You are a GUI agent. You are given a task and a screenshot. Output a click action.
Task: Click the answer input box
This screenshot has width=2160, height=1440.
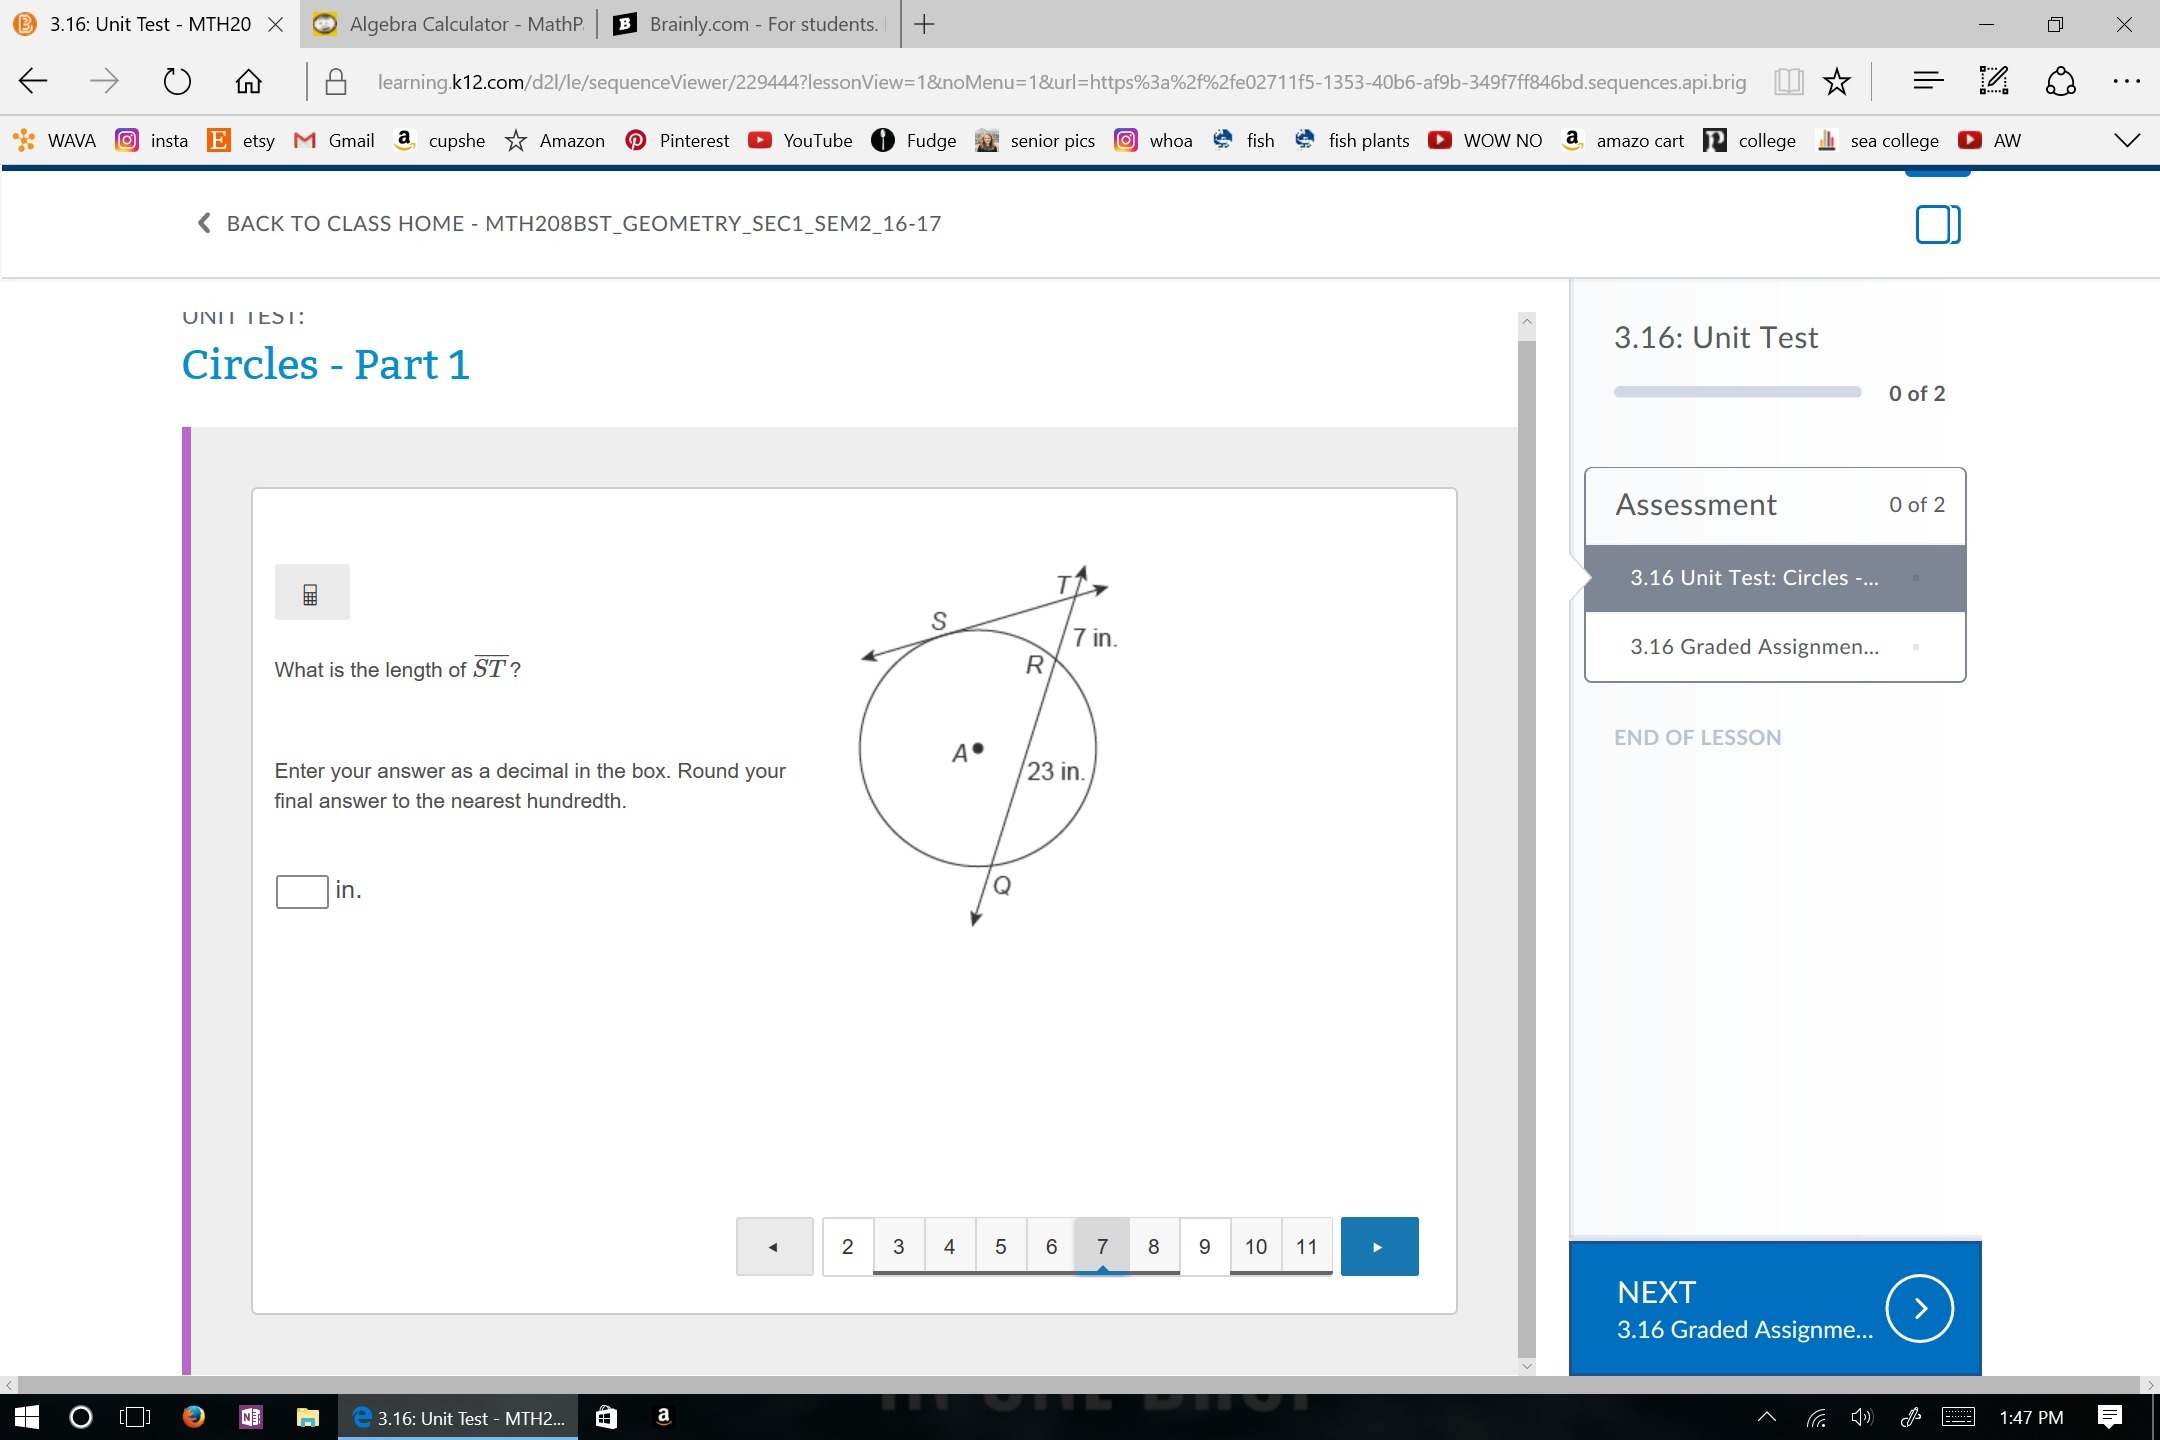point(302,891)
